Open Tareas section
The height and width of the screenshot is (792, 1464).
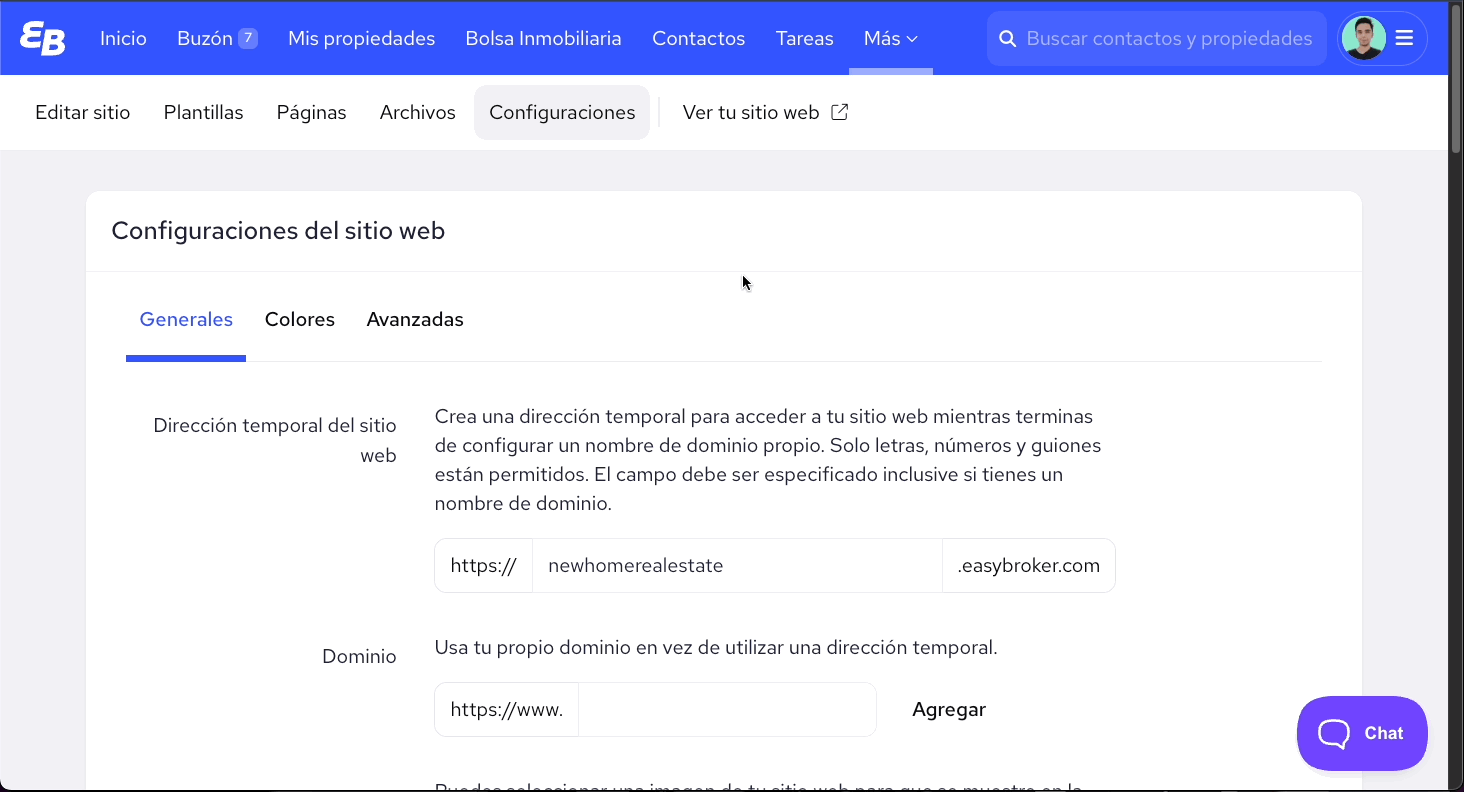pyautogui.click(x=804, y=38)
